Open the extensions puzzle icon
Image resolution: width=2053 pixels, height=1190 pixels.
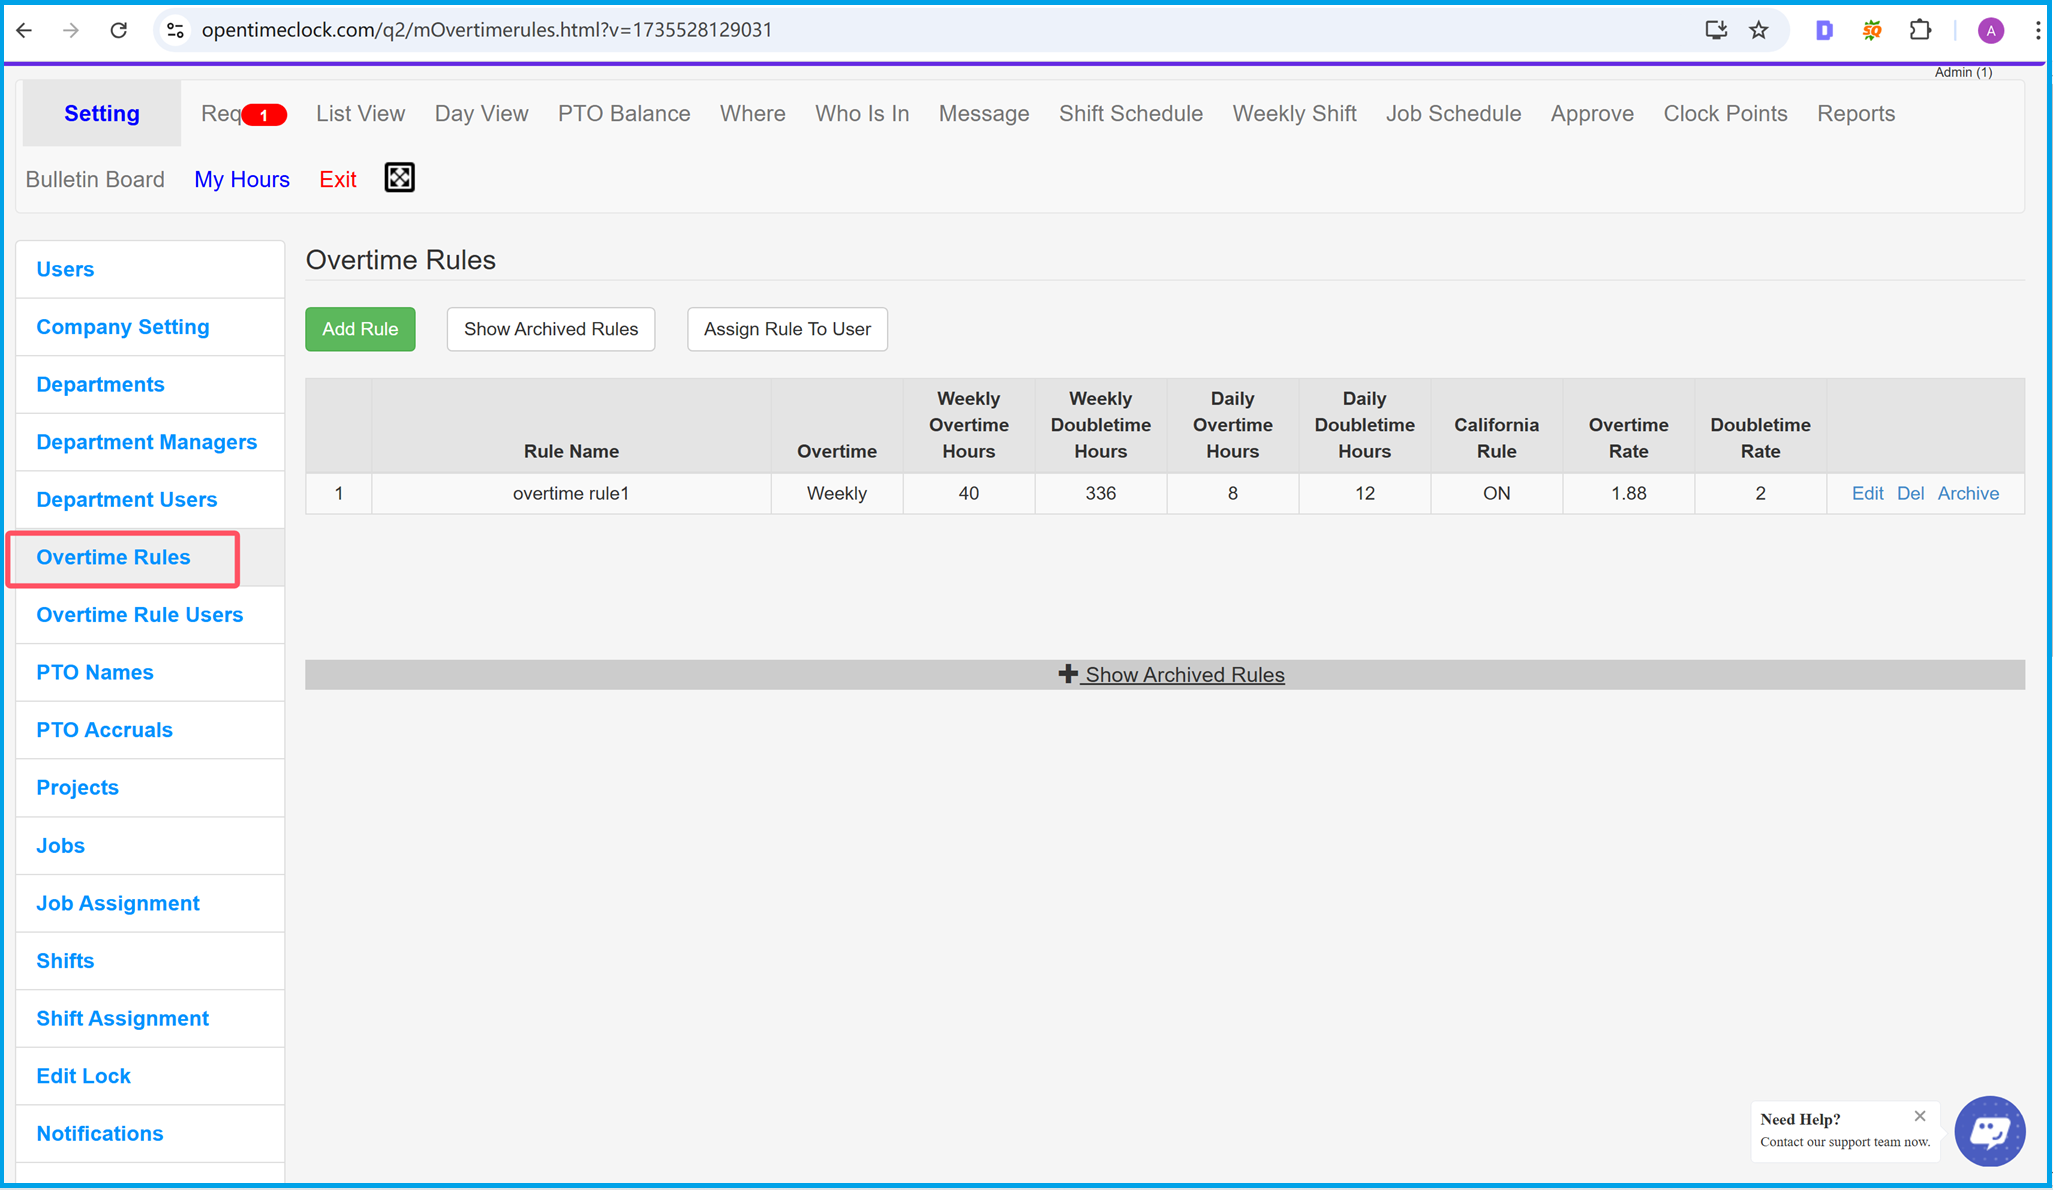(x=1920, y=30)
